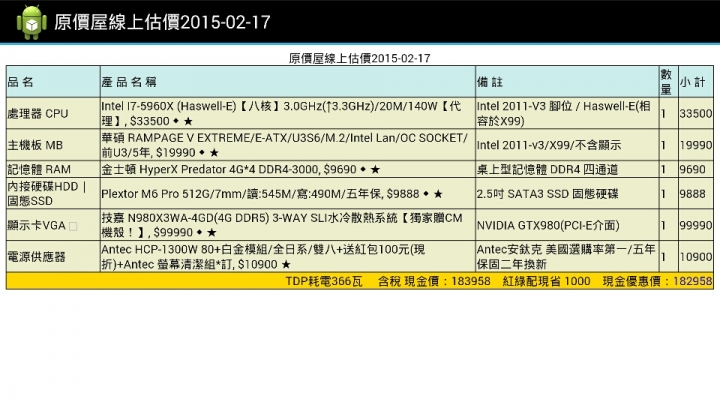
Task: Select the table caption 原價屋線上估價2015-02-17
Action: pyautogui.click(x=360, y=58)
